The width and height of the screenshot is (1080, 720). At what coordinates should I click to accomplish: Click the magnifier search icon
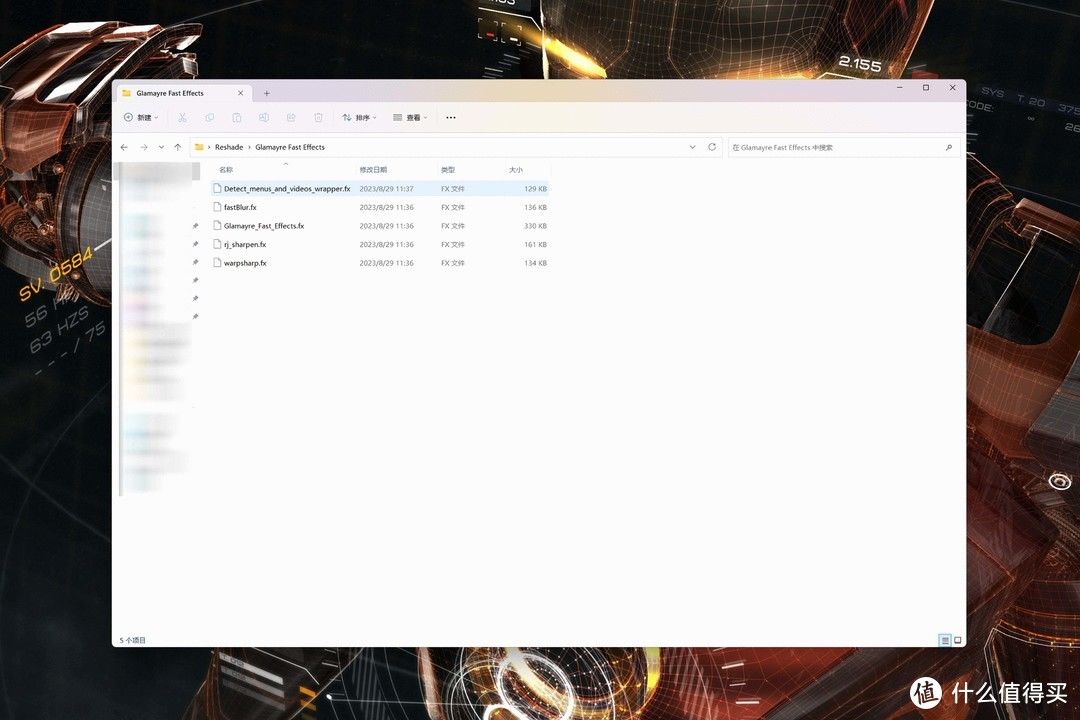click(x=949, y=147)
